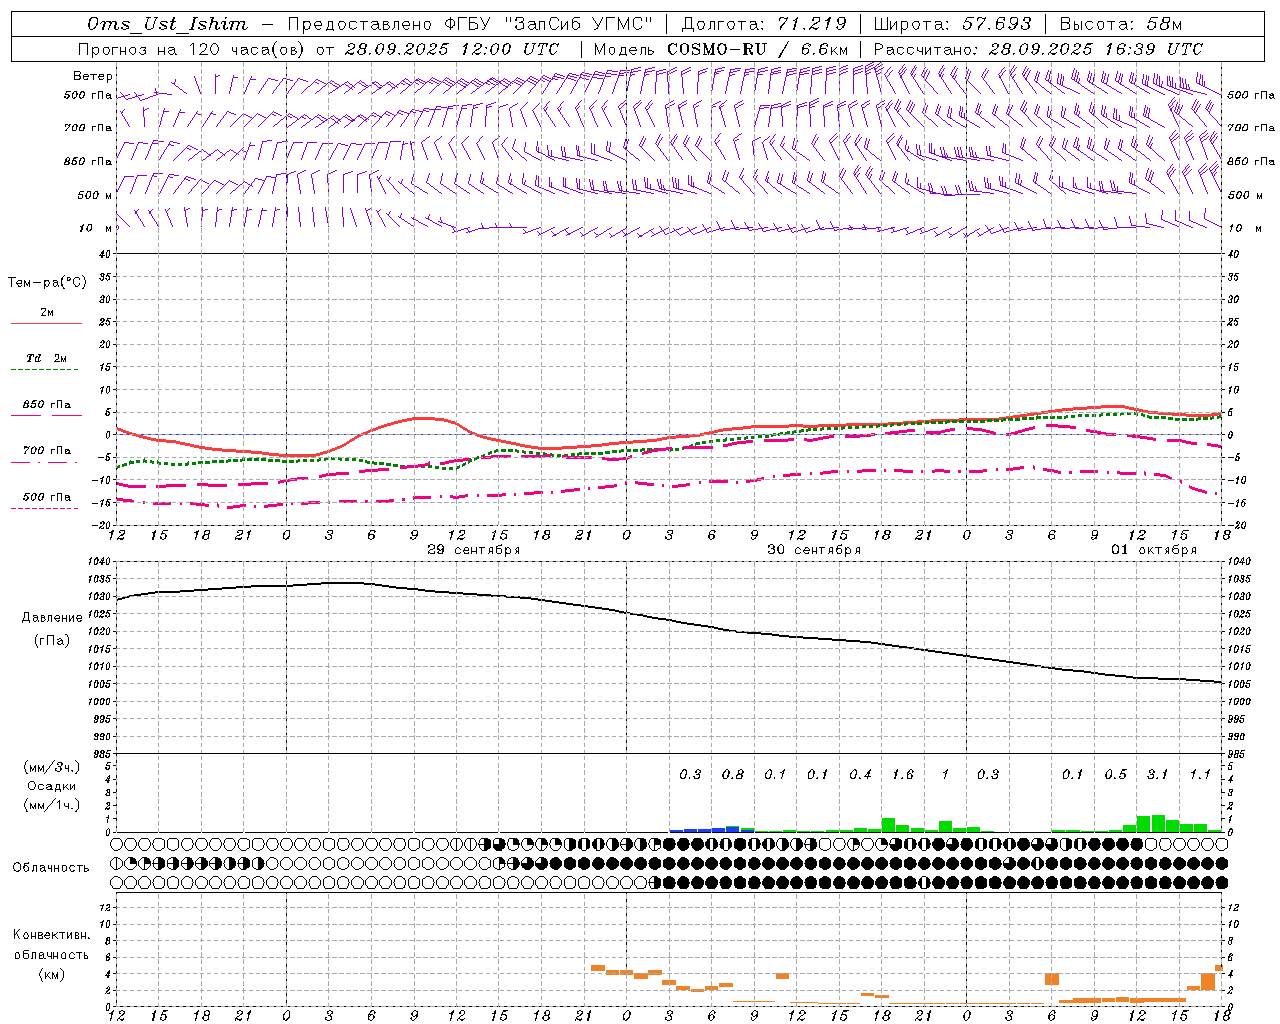
Task: Click the 0.5 precipitation amount value
Action: pyautogui.click(x=1115, y=774)
